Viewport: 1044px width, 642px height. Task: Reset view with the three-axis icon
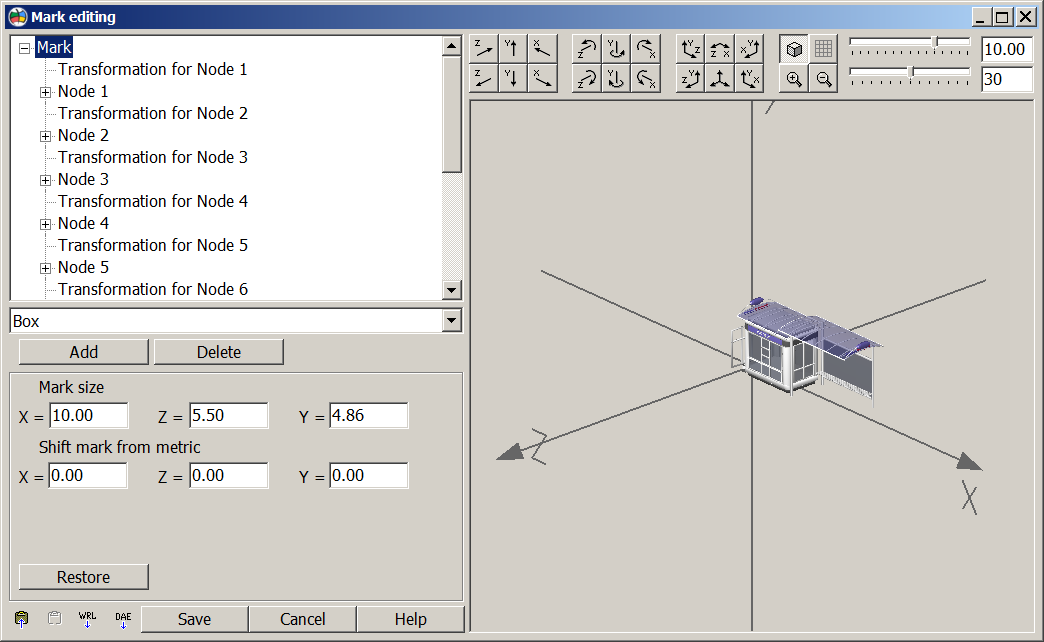click(720, 79)
